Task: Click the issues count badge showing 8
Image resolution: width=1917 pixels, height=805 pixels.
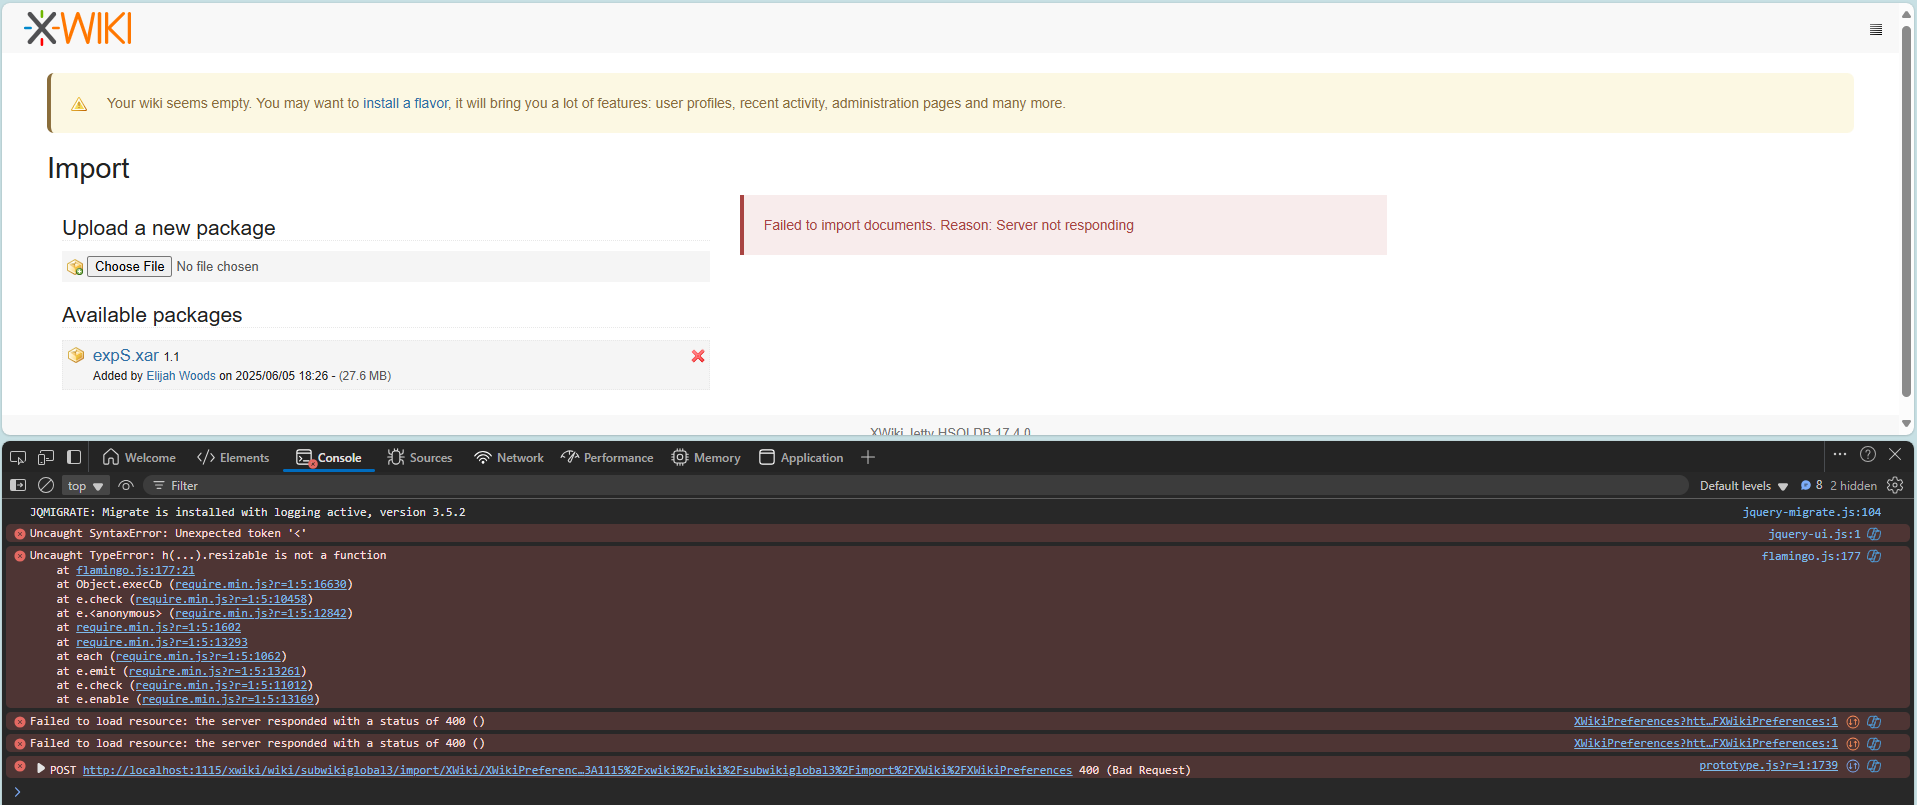Action: pyautogui.click(x=1812, y=485)
